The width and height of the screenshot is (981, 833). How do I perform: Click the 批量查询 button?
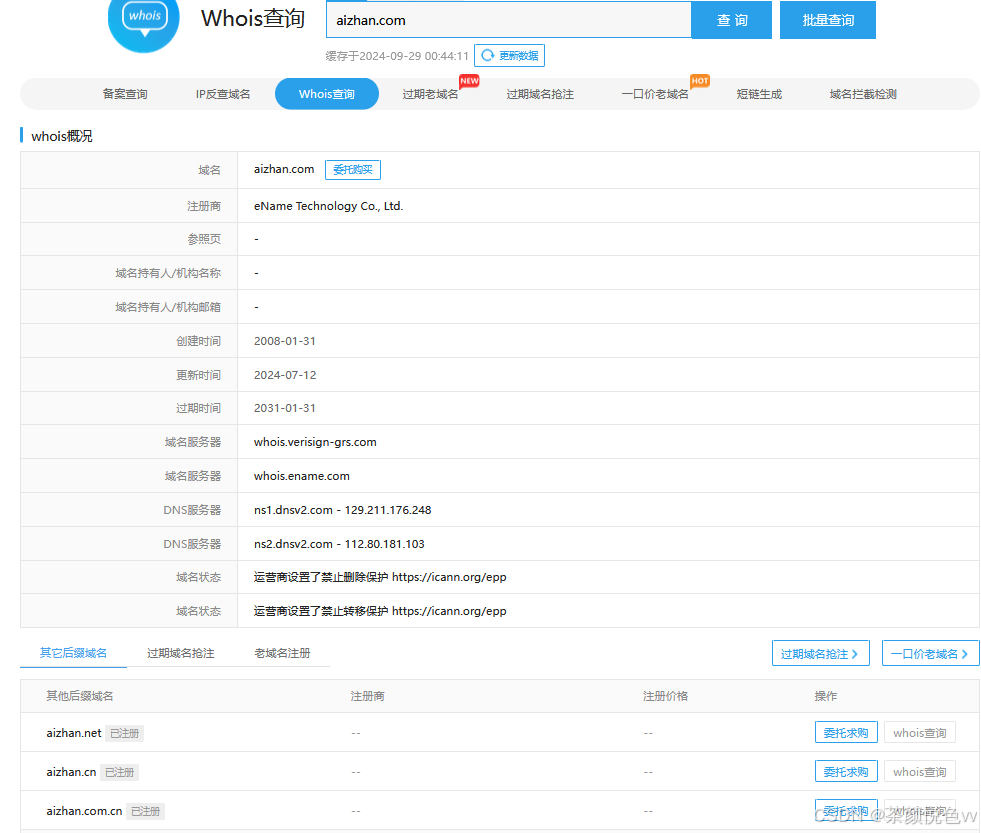click(x=828, y=20)
